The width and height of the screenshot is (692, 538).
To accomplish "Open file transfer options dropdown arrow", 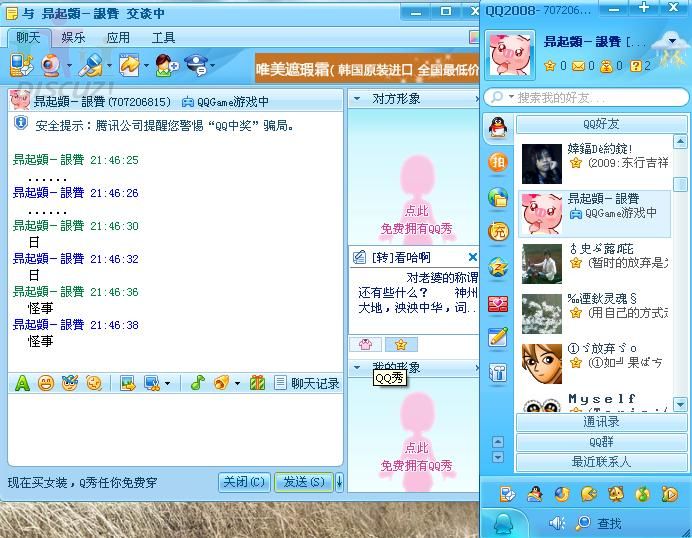I will coord(146,66).
